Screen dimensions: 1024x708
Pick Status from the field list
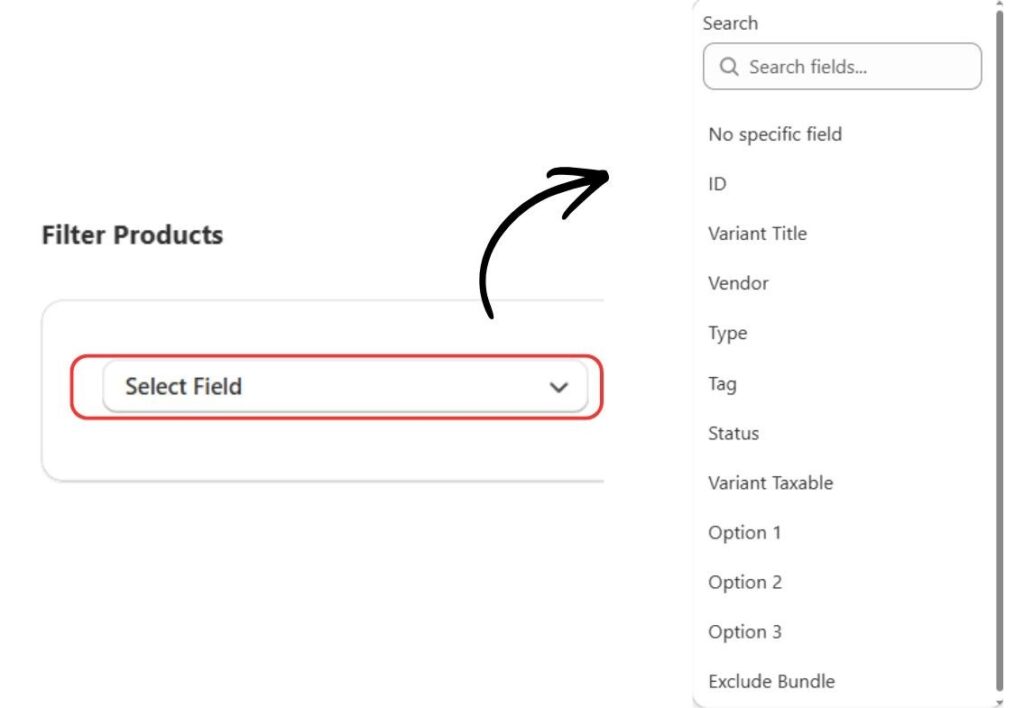[x=733, y=433]
